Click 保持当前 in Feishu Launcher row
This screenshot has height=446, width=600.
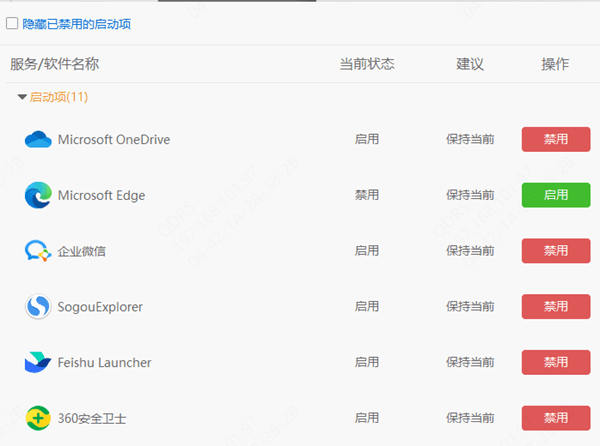click(470, 362)
